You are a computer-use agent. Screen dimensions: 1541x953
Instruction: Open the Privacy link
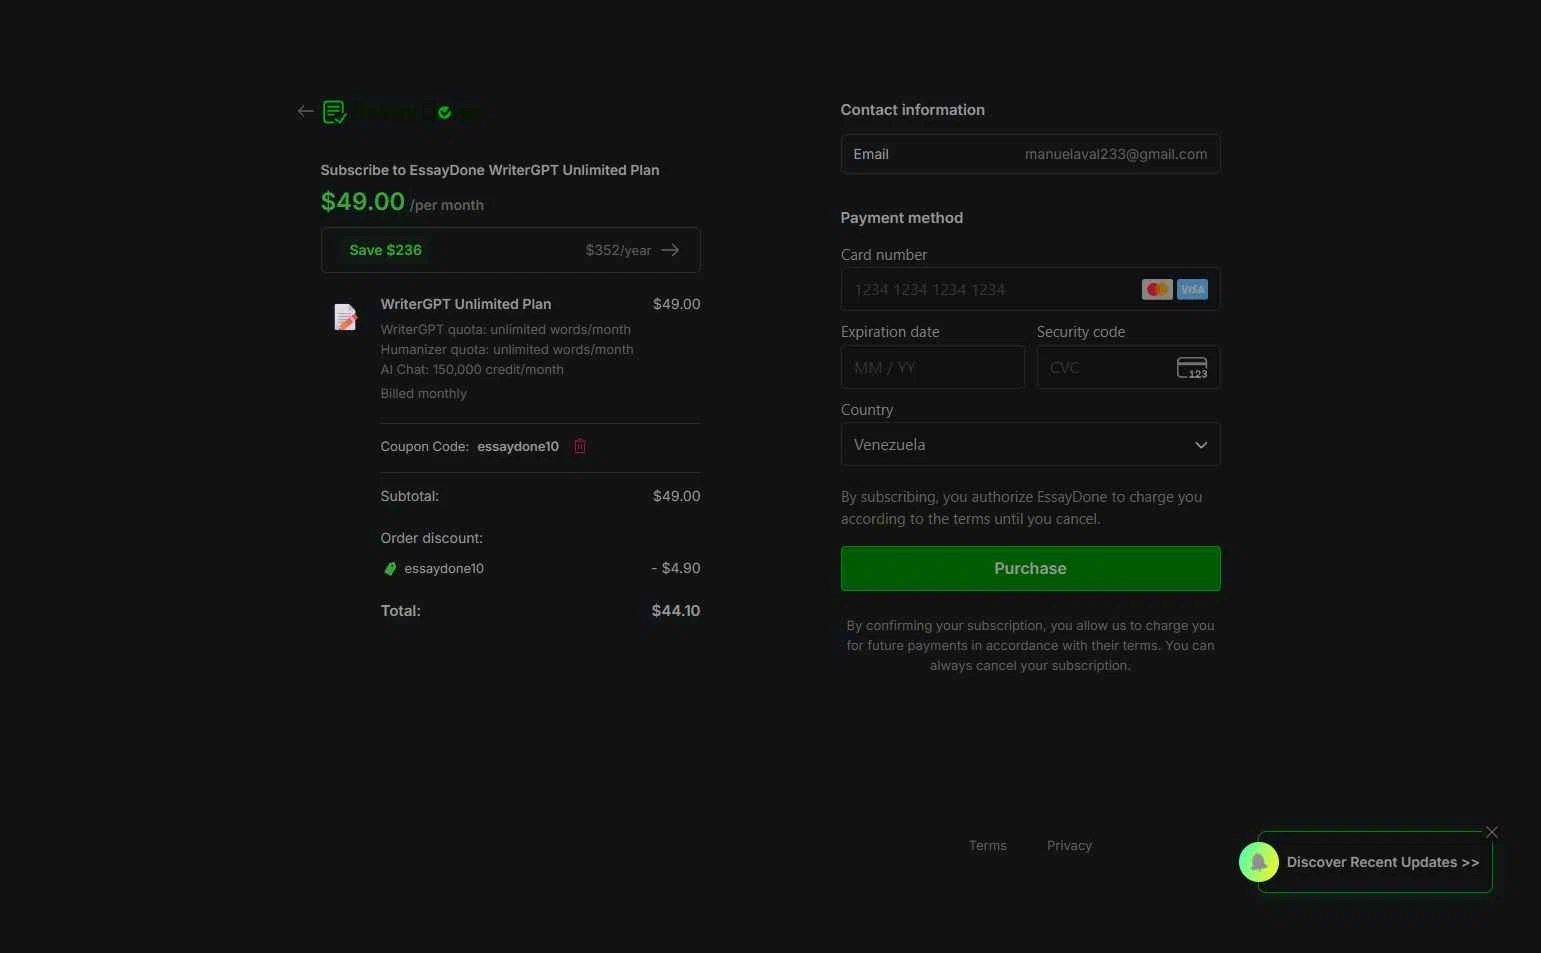[1069, 846]
